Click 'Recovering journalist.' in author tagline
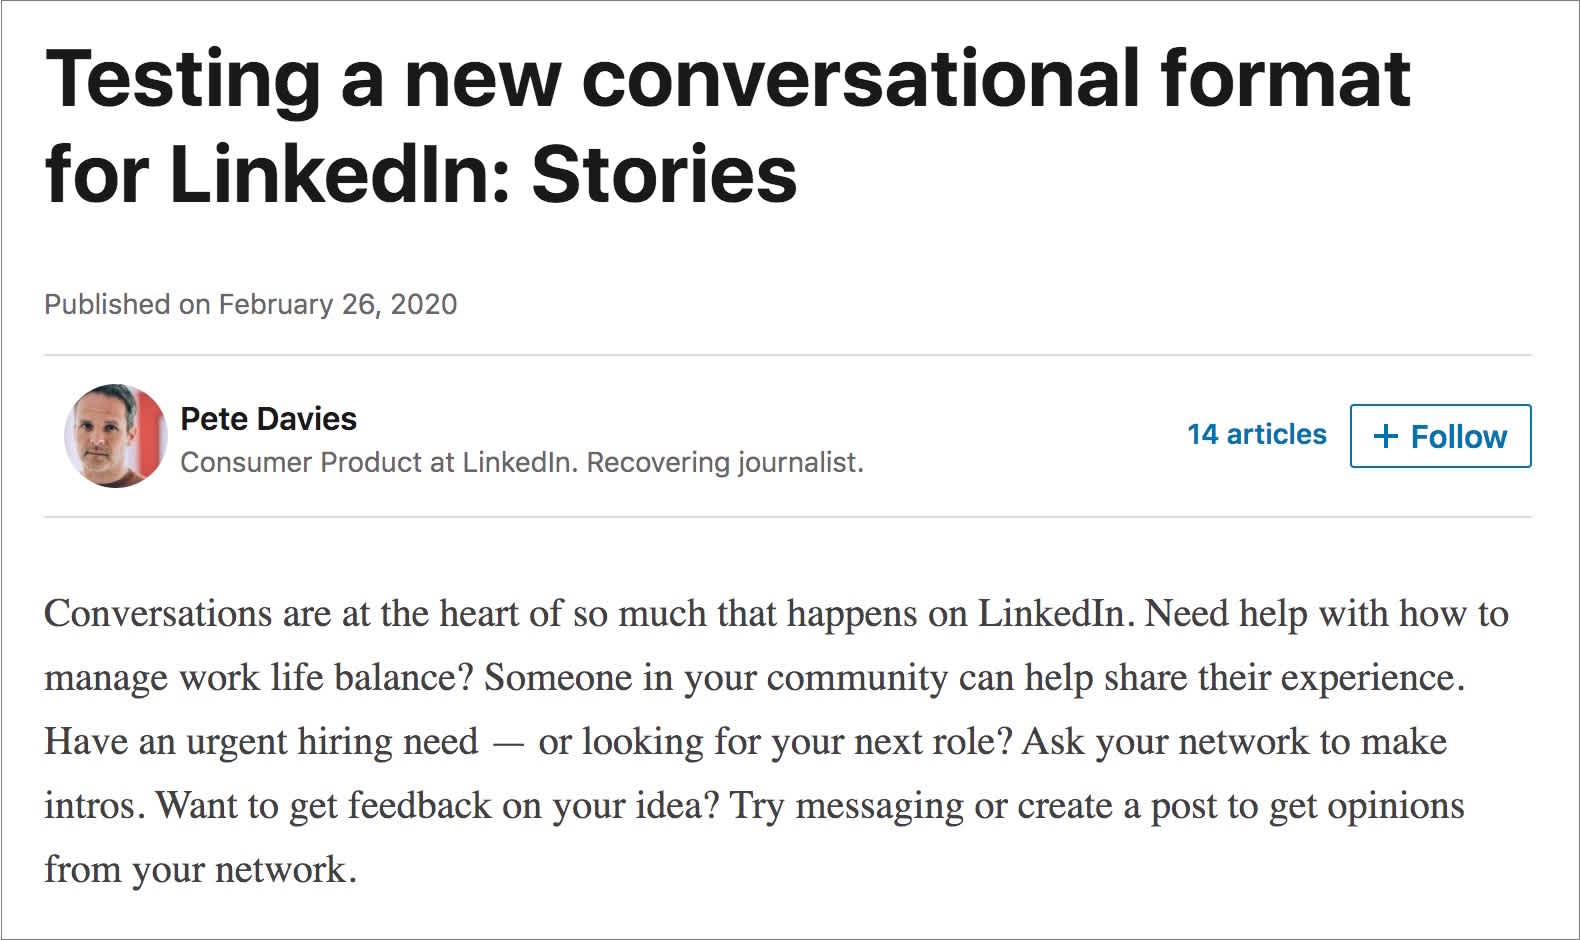 click(x=725, y=462)
